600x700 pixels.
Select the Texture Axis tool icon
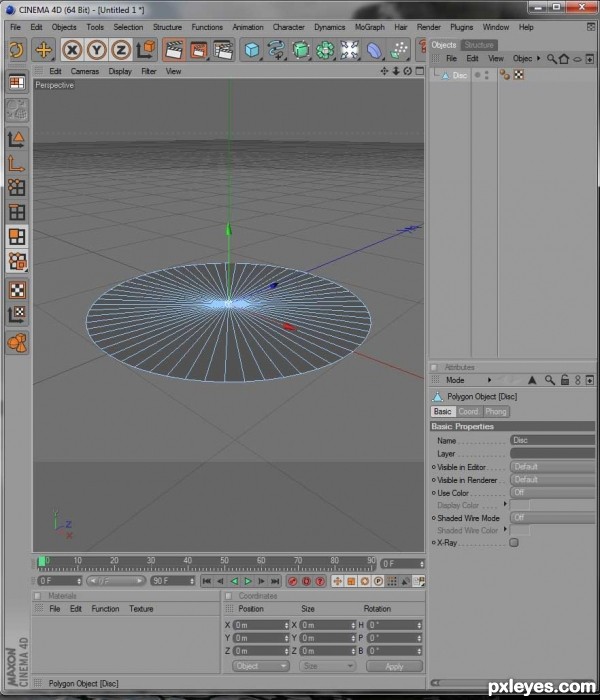coord(17,314)
